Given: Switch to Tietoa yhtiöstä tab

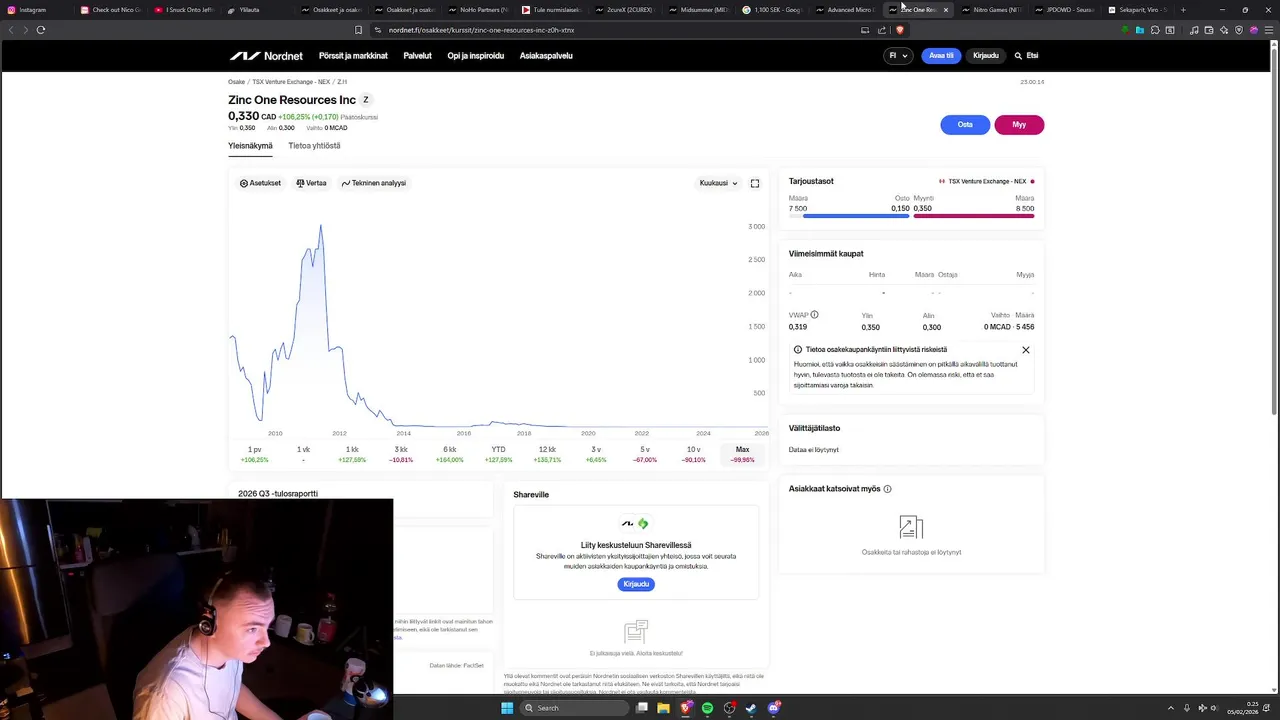Looking at the screenshot, I should 314,146.
